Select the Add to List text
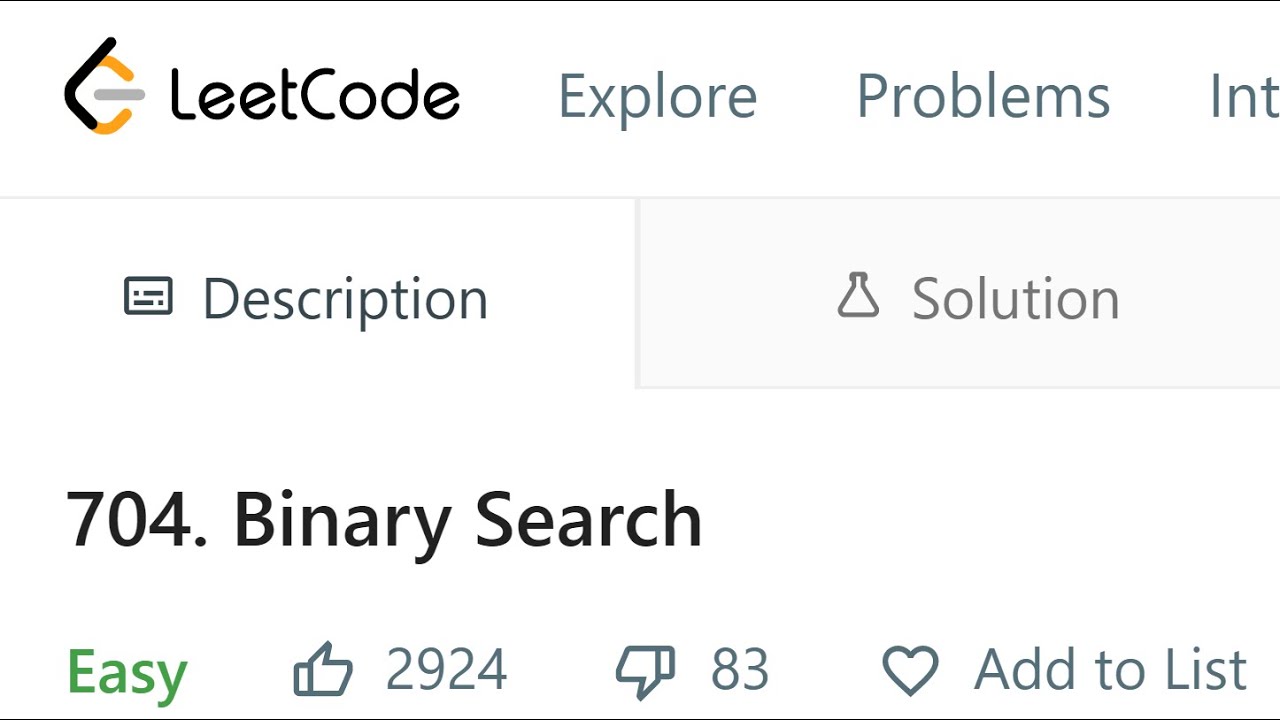The height and width of the screenshot is (720, 1280). (x=1110, y=669)
